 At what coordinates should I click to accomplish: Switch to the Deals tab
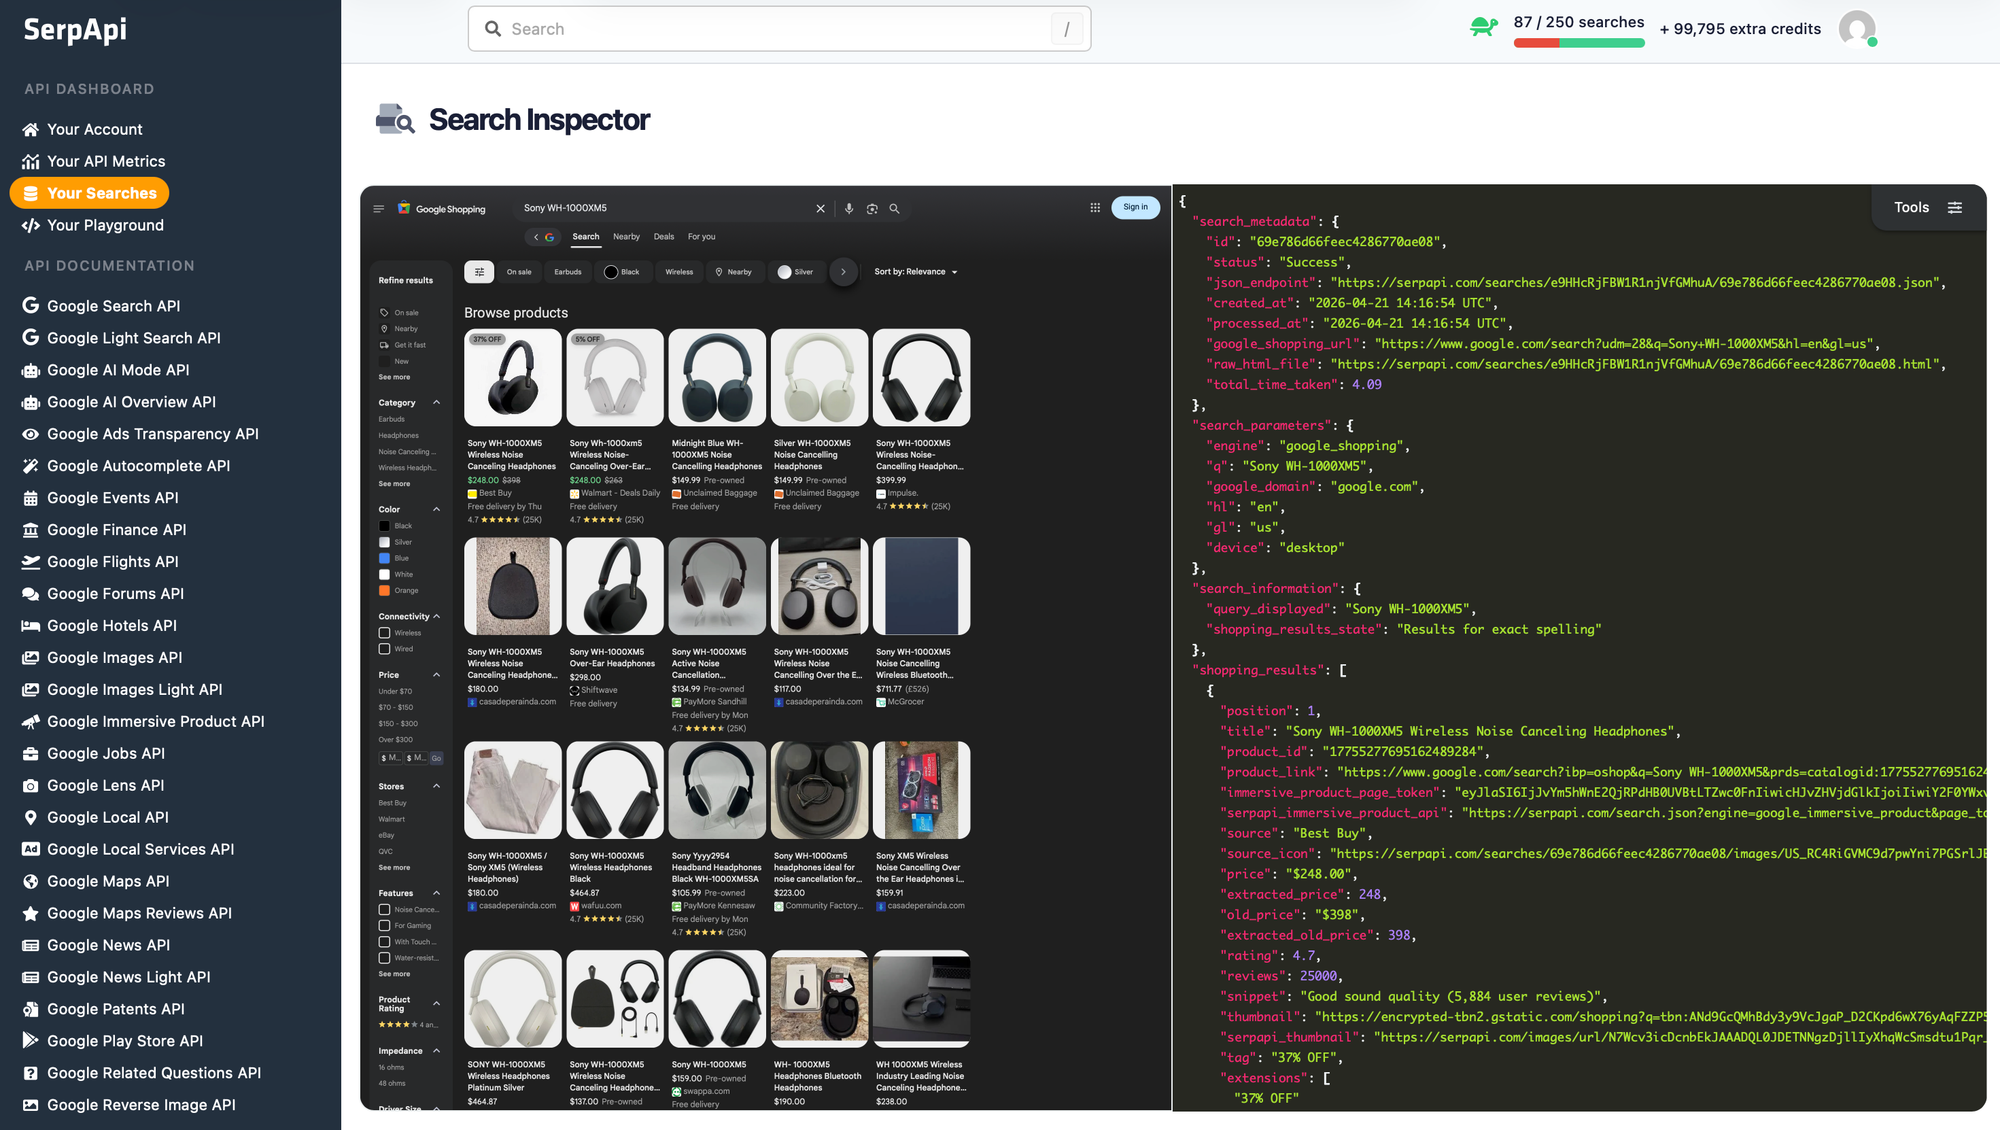click(664, 237)
